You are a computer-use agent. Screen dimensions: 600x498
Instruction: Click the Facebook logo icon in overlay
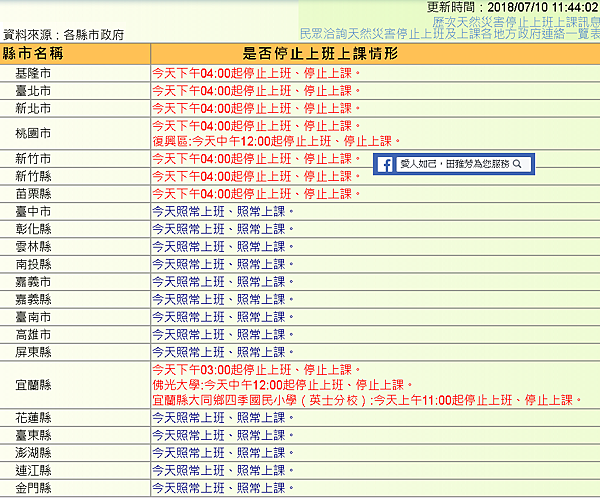[x=385, y=165]
